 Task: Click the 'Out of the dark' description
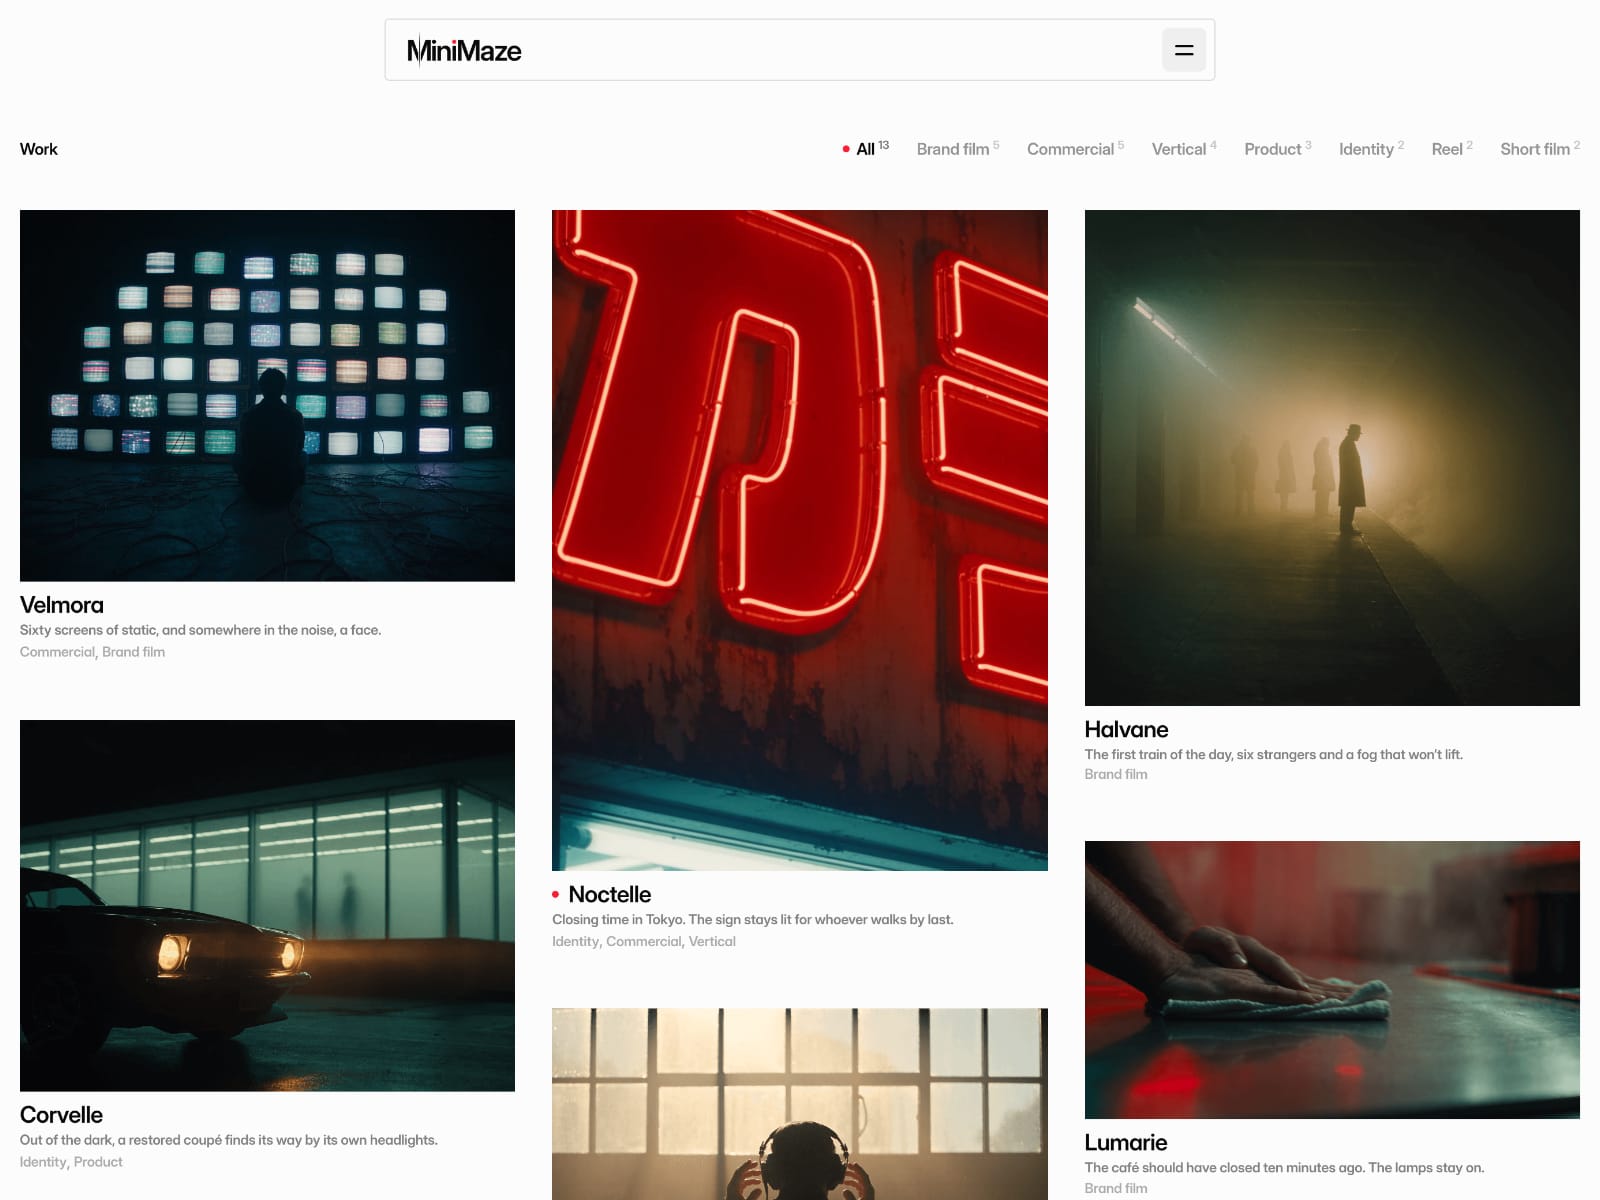click(x=229, y=1140)
